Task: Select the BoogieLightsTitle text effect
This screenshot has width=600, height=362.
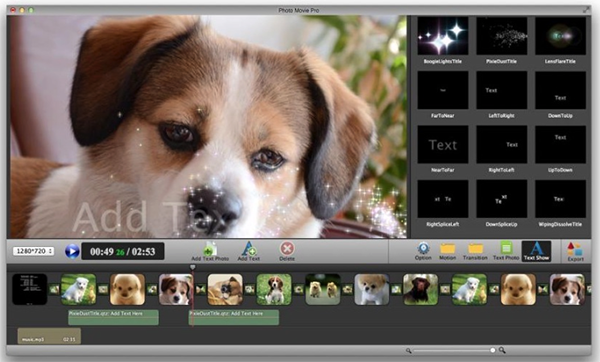Action: click(443, 36)
